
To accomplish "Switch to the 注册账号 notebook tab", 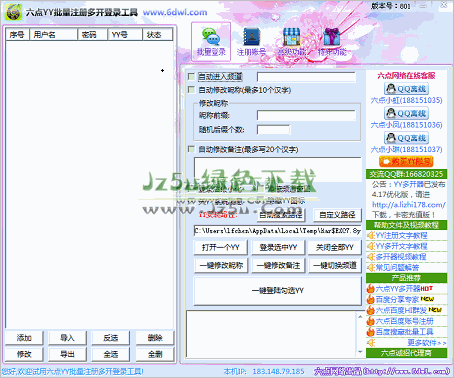I will 251,42.
